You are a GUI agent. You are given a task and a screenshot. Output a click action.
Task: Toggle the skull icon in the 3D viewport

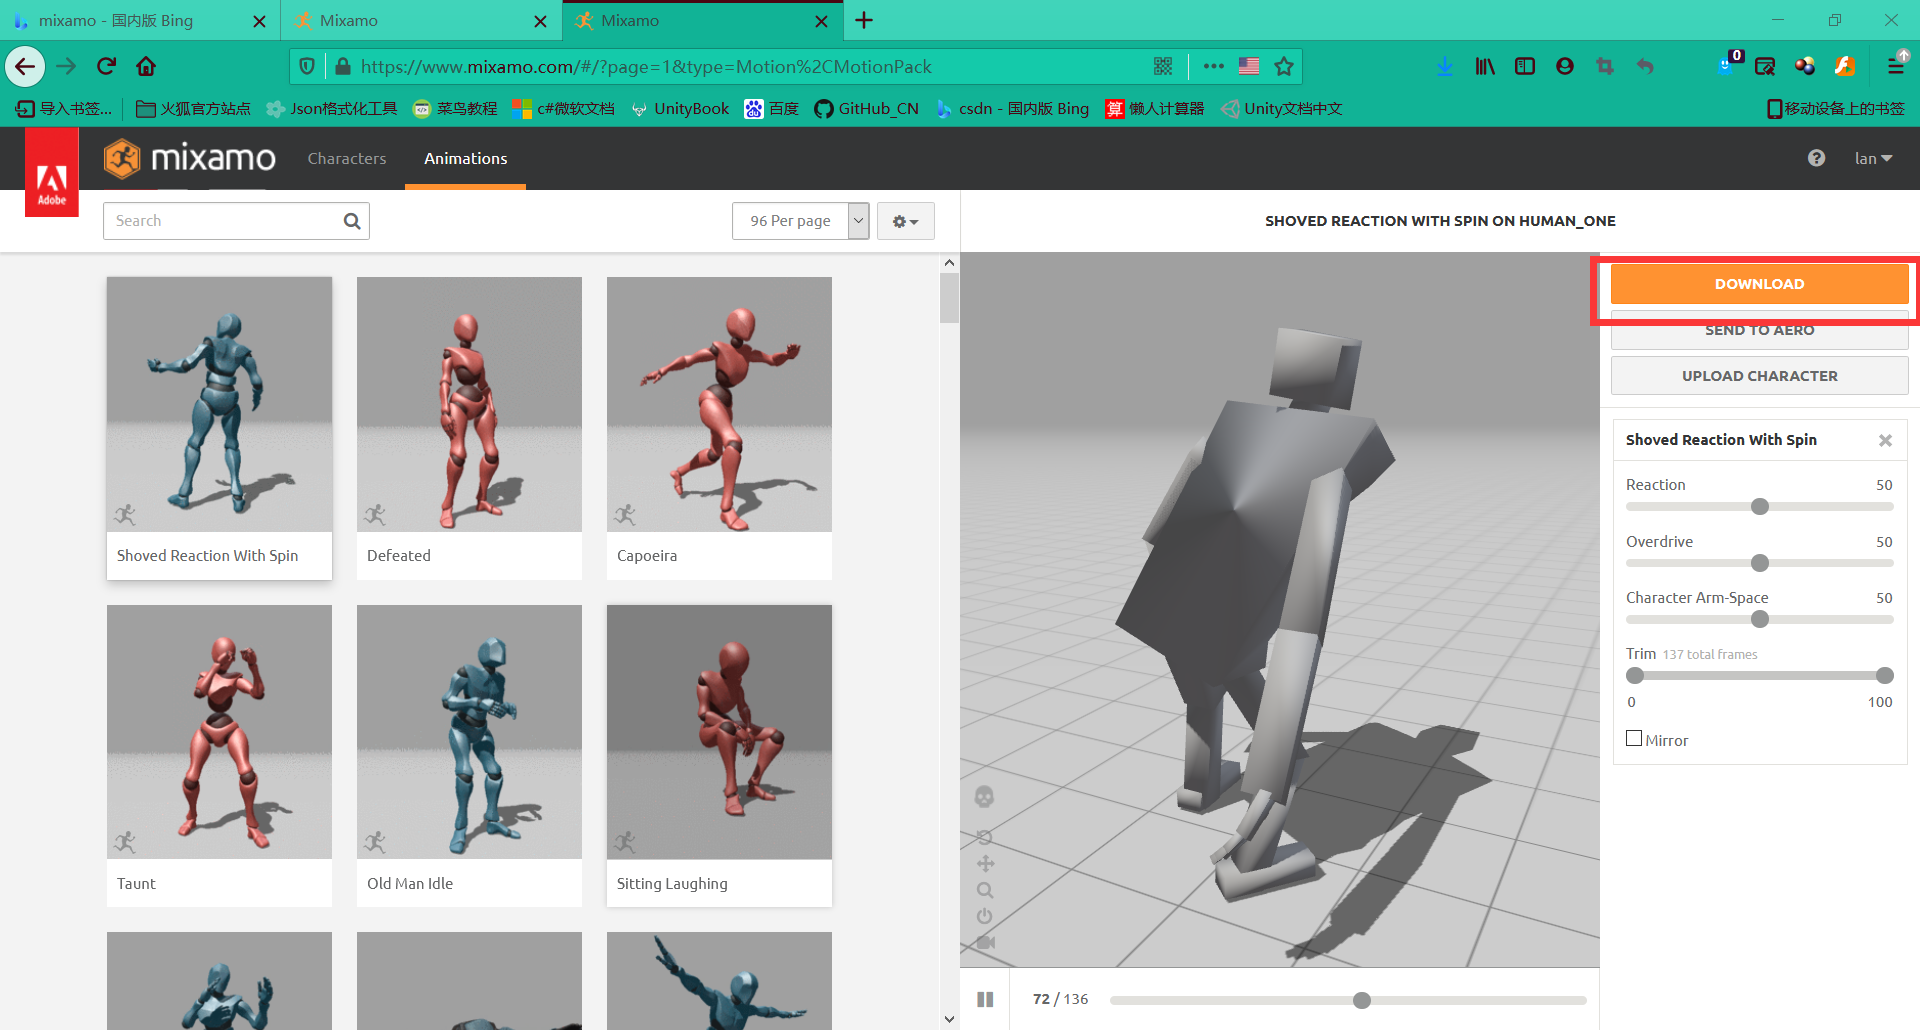click(985, 797)
